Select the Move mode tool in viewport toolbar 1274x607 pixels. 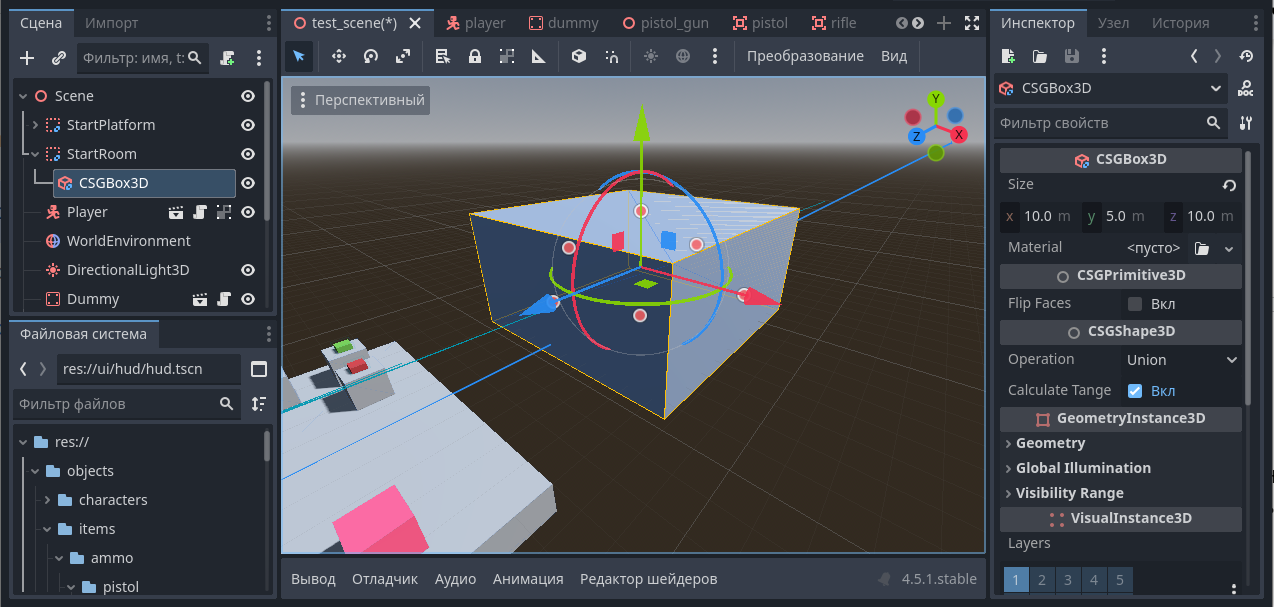(x=338, y=56)
